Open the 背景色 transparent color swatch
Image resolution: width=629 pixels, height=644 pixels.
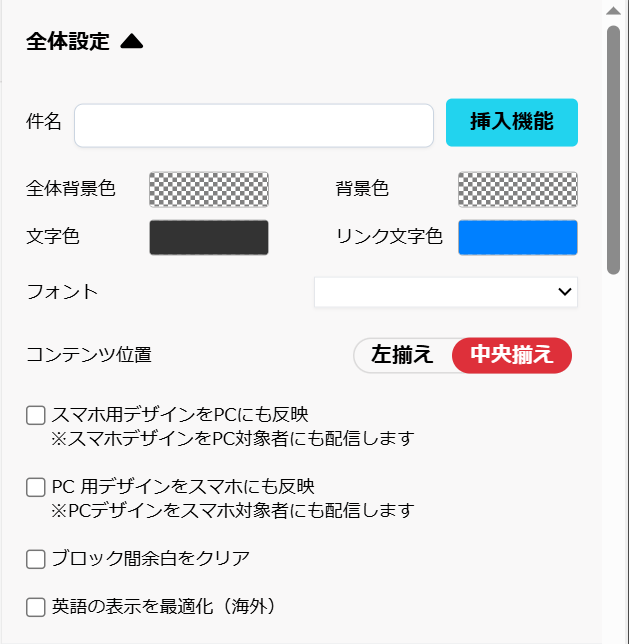point(518,188)
